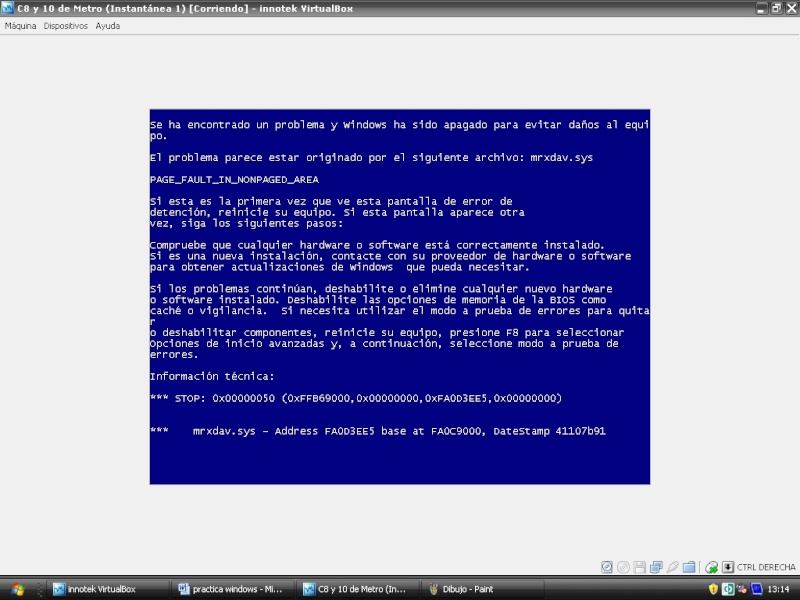The image size is (800, 600).
Task: Open the Ayuda menu
Action: point(108,26)
